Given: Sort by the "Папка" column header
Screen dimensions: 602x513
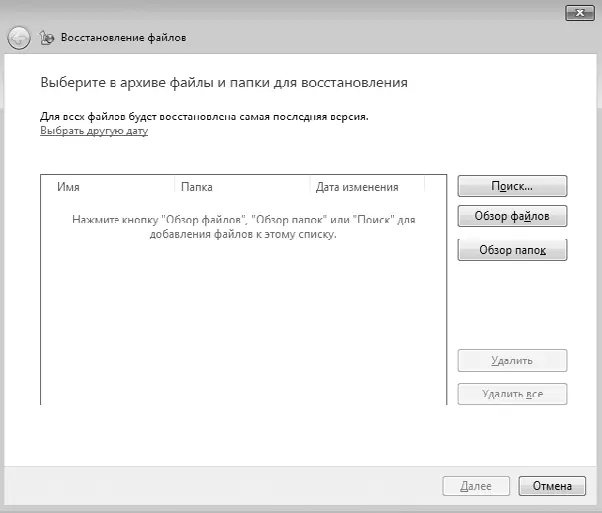Looking at the screenshot, I should (x=242, y=187).
